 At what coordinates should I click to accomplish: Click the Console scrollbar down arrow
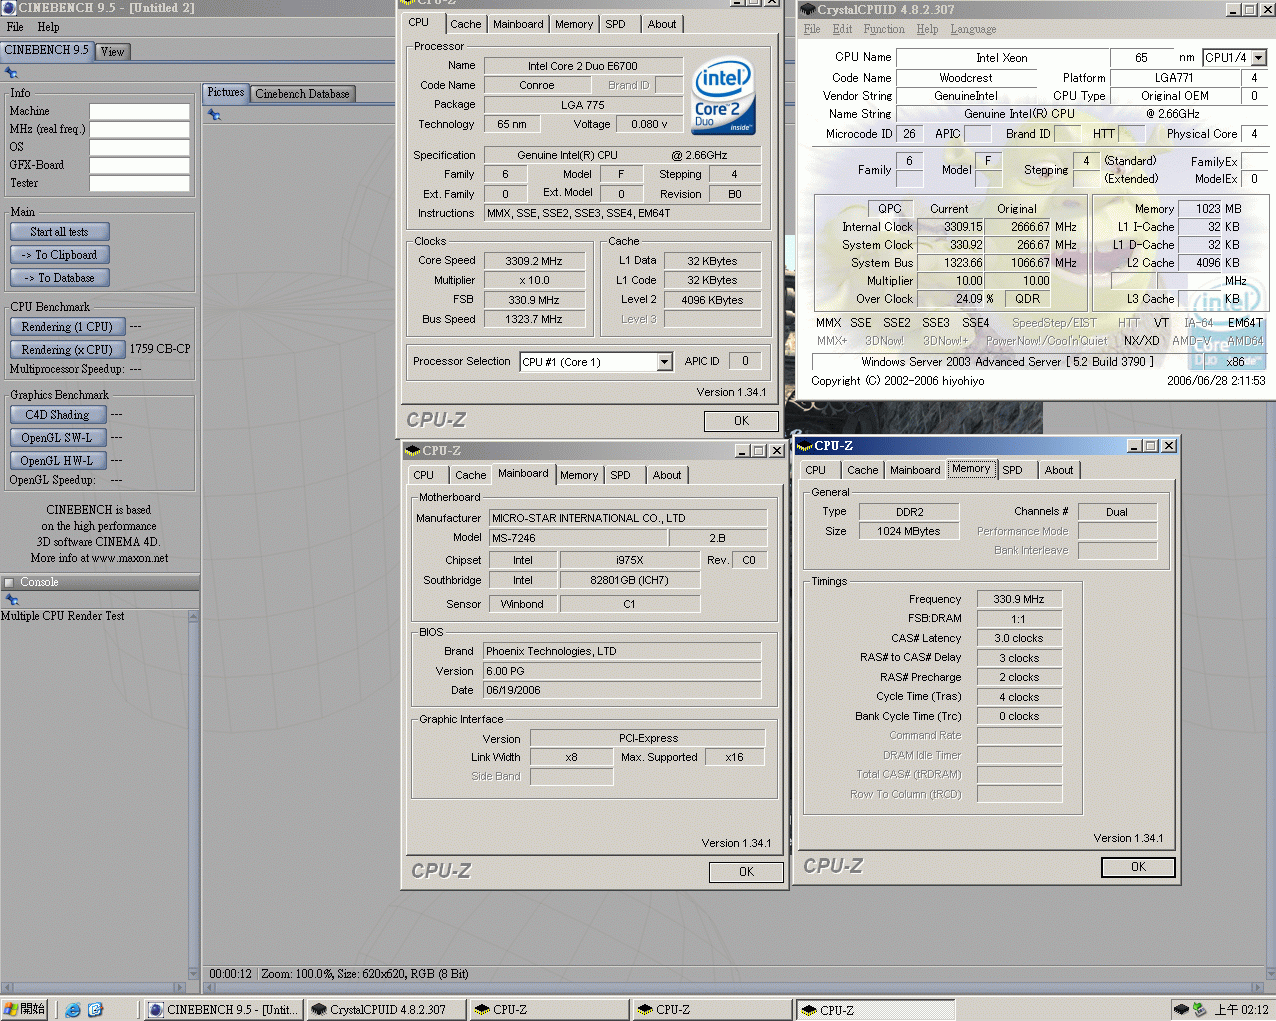(194, 973)
